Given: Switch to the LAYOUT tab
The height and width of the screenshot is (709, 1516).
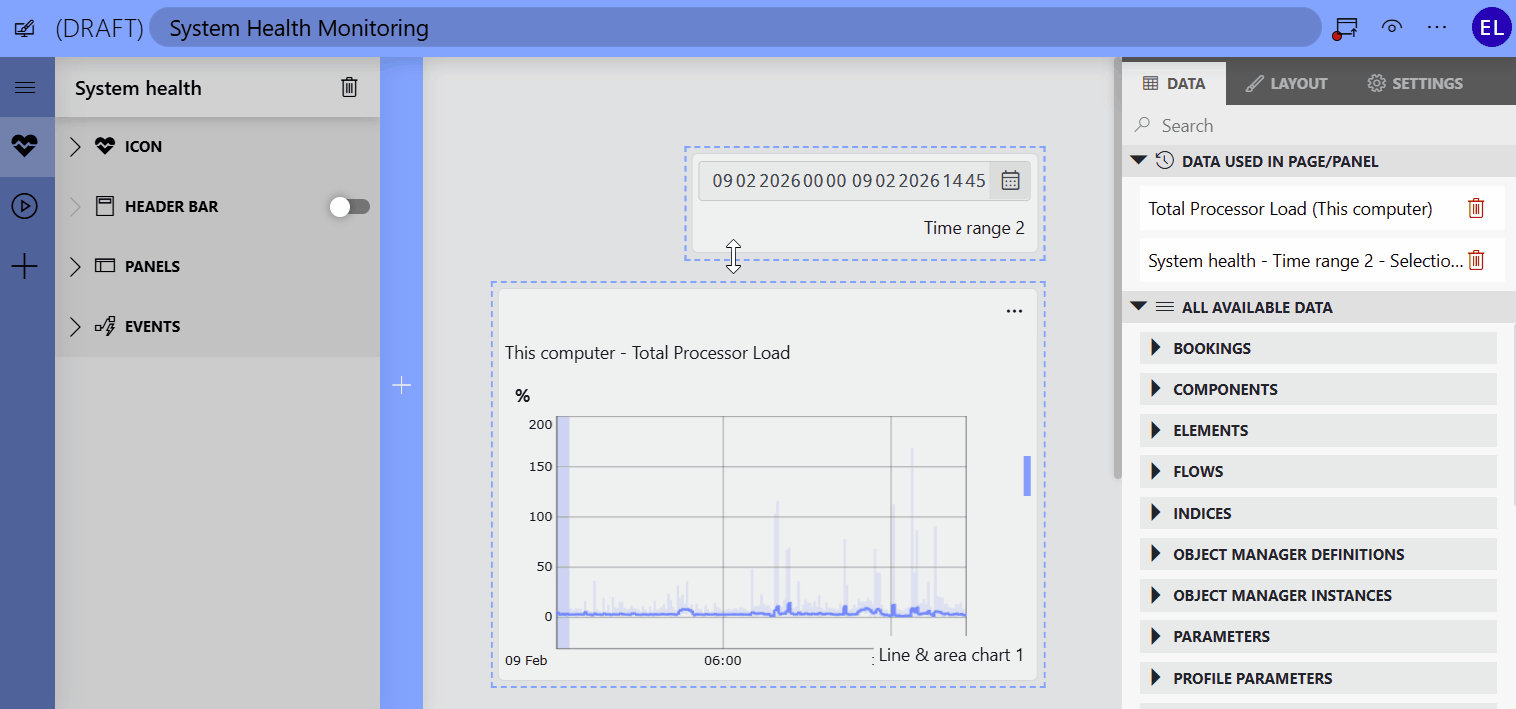Looking at the screenshot, I should [1286, 83].
